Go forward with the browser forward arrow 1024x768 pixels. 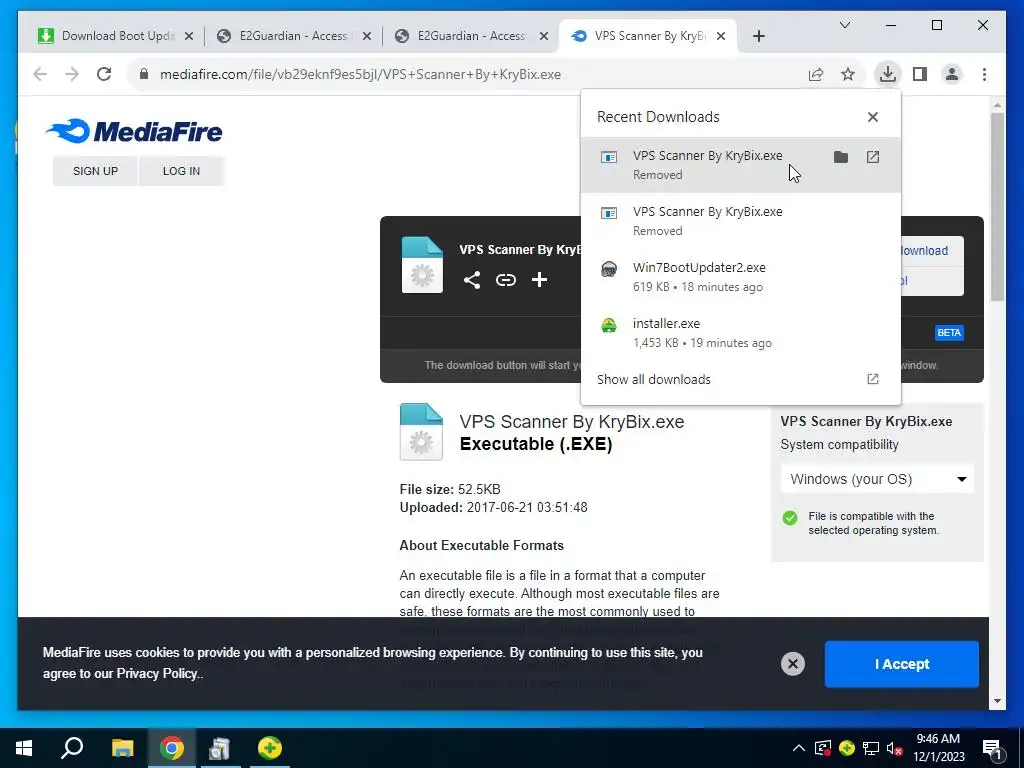click(72, 74)
